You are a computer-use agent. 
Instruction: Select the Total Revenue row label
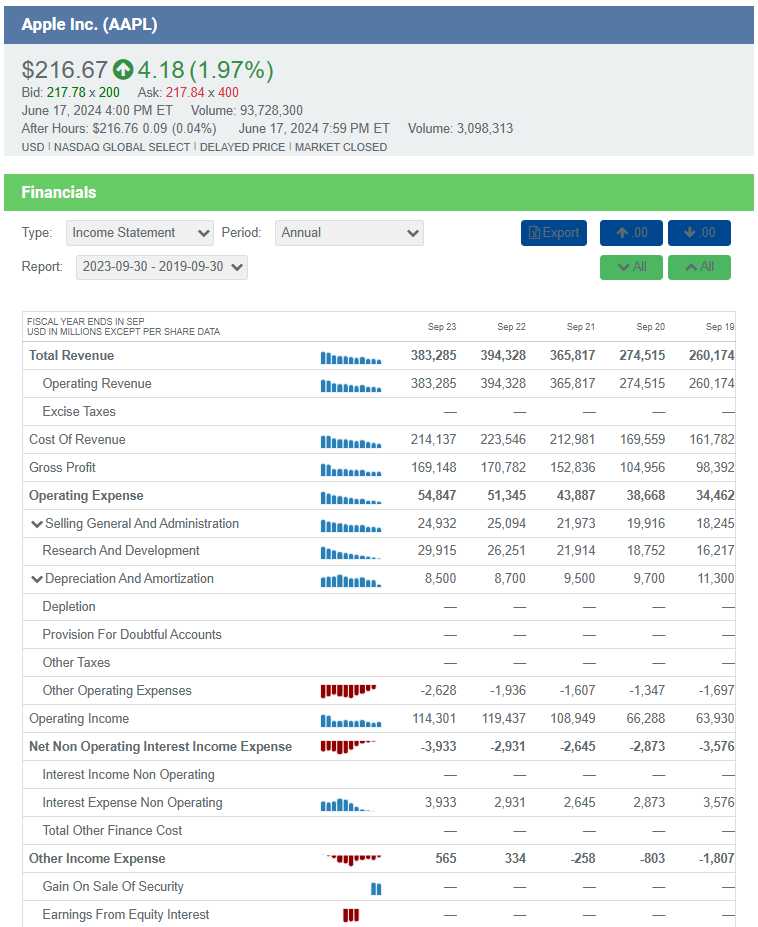pos(72,356)
